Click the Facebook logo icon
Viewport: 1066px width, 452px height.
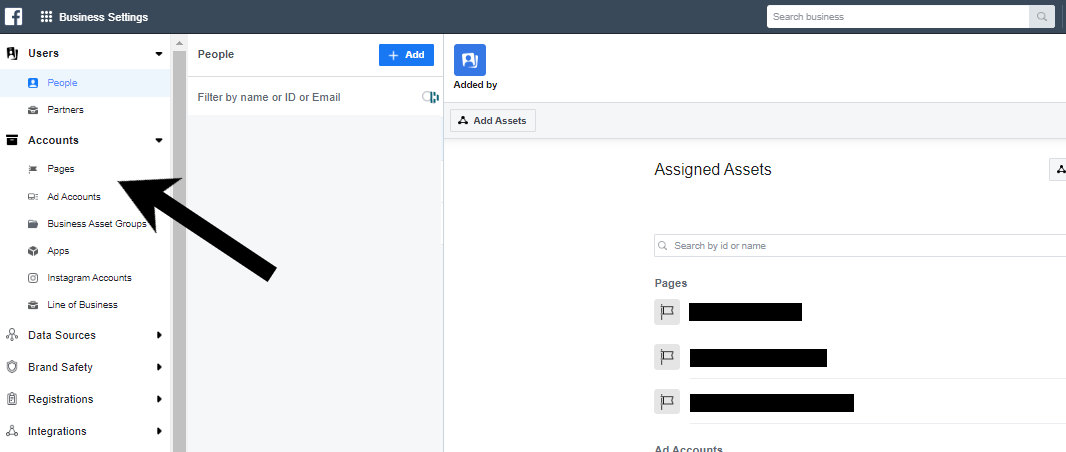click(x=14, y=16)
